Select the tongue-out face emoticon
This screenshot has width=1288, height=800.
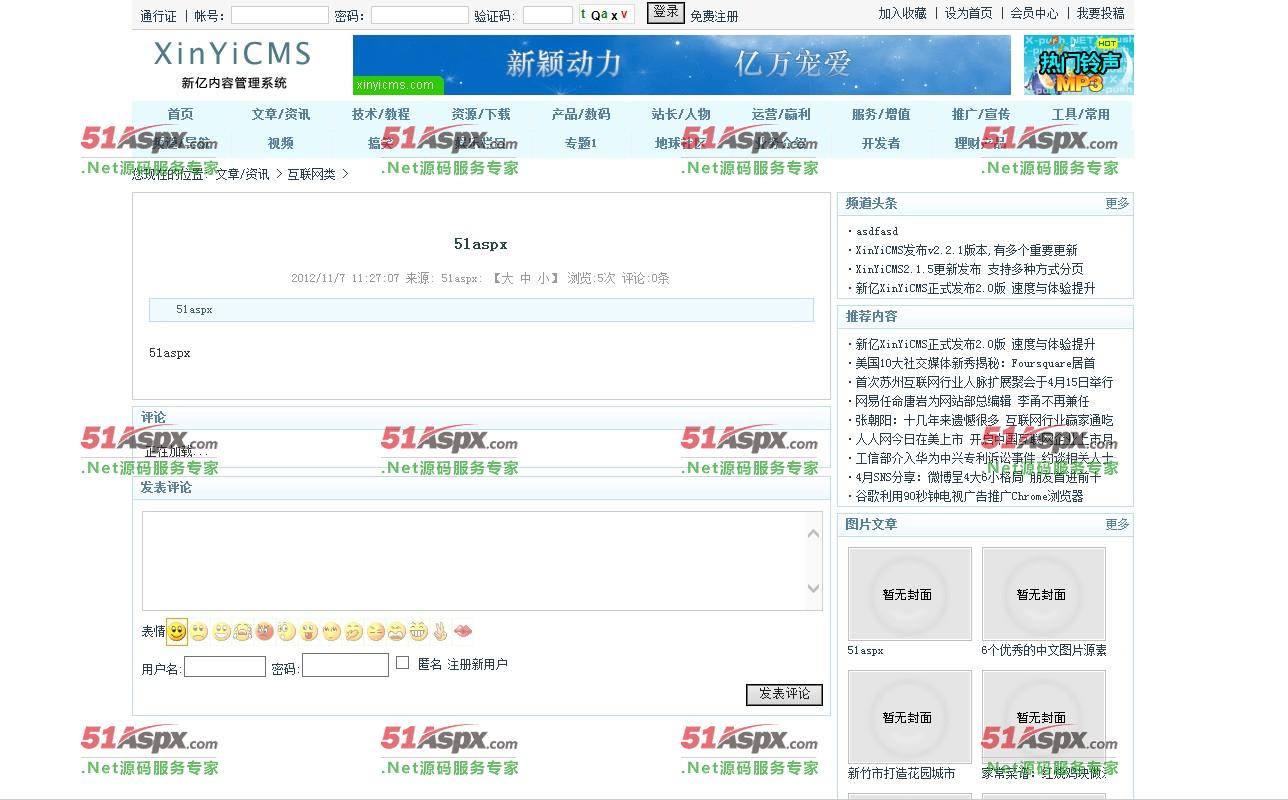308,632
